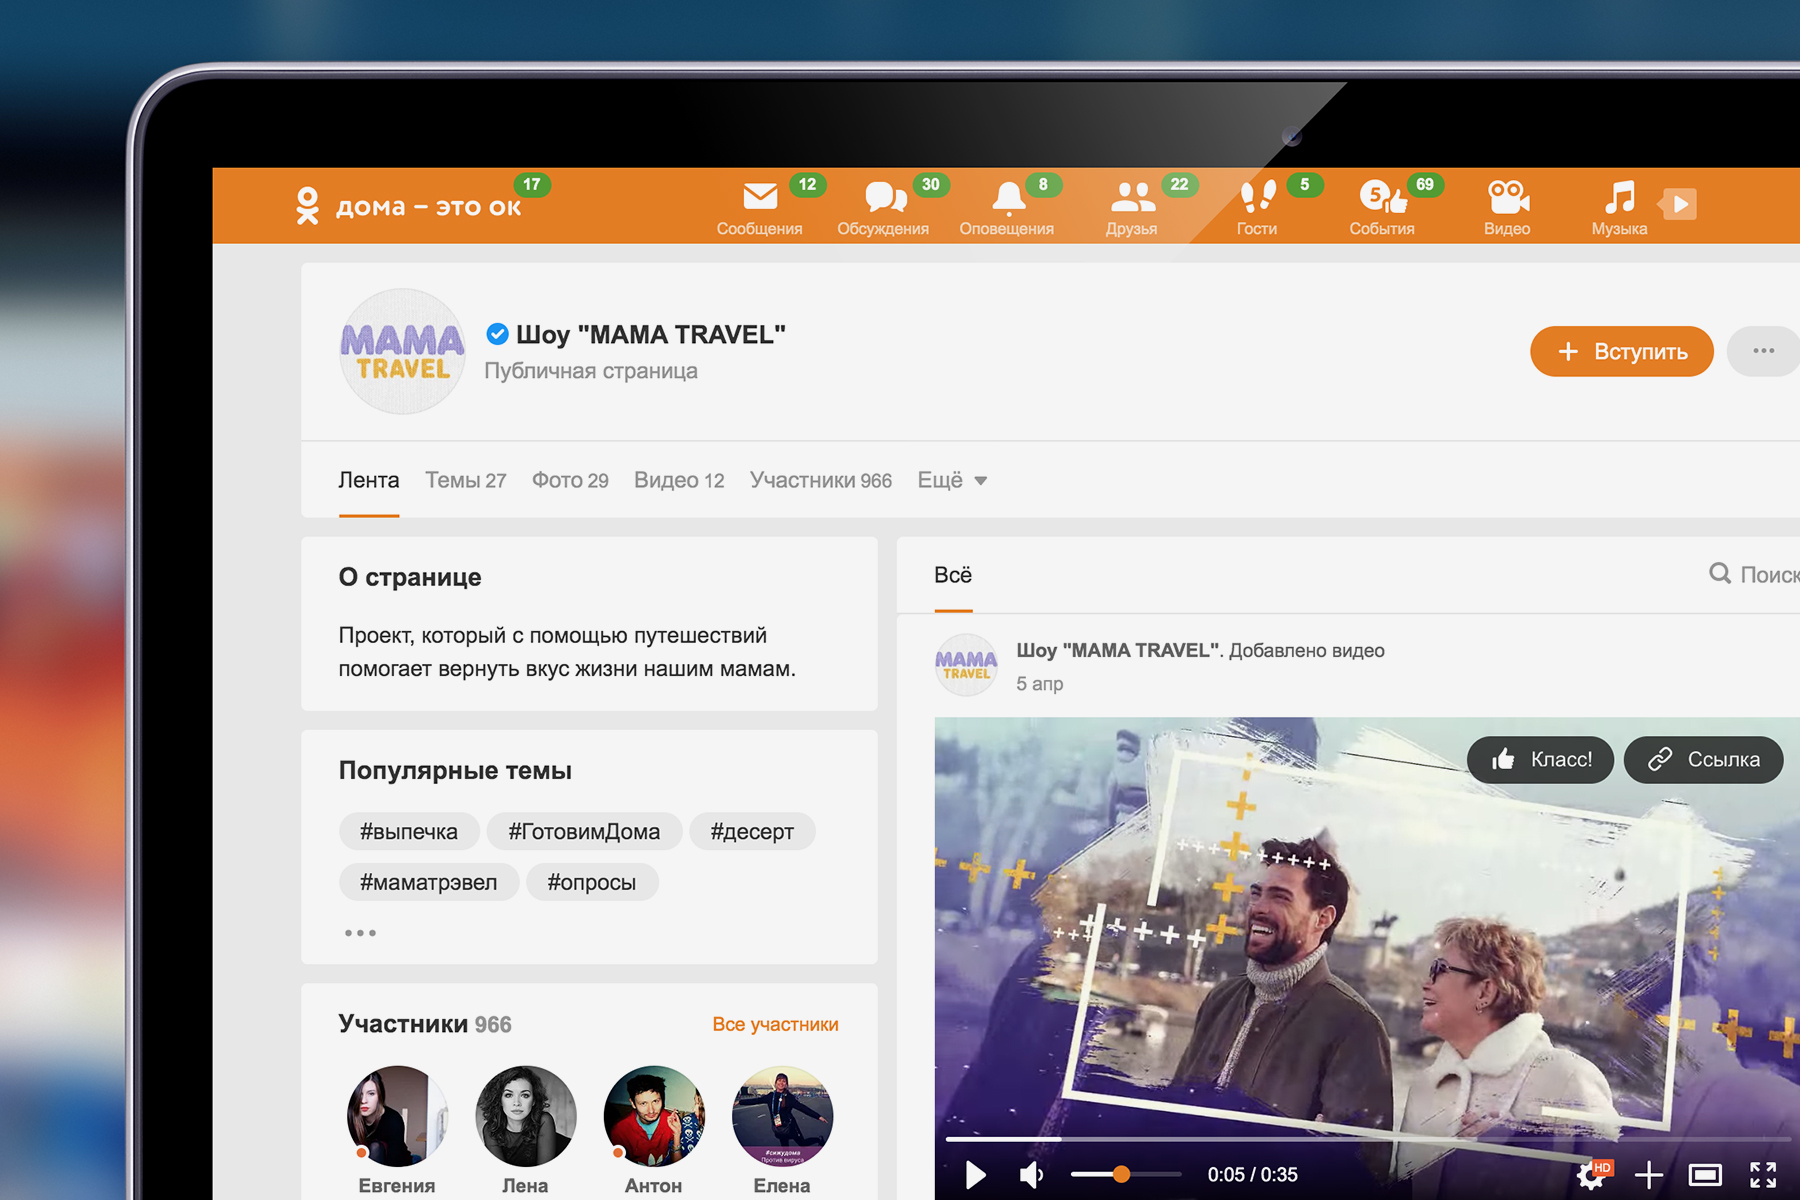Open the События icon
The height and width of the screenshot is (1200, 1800).
(1382, 198)
